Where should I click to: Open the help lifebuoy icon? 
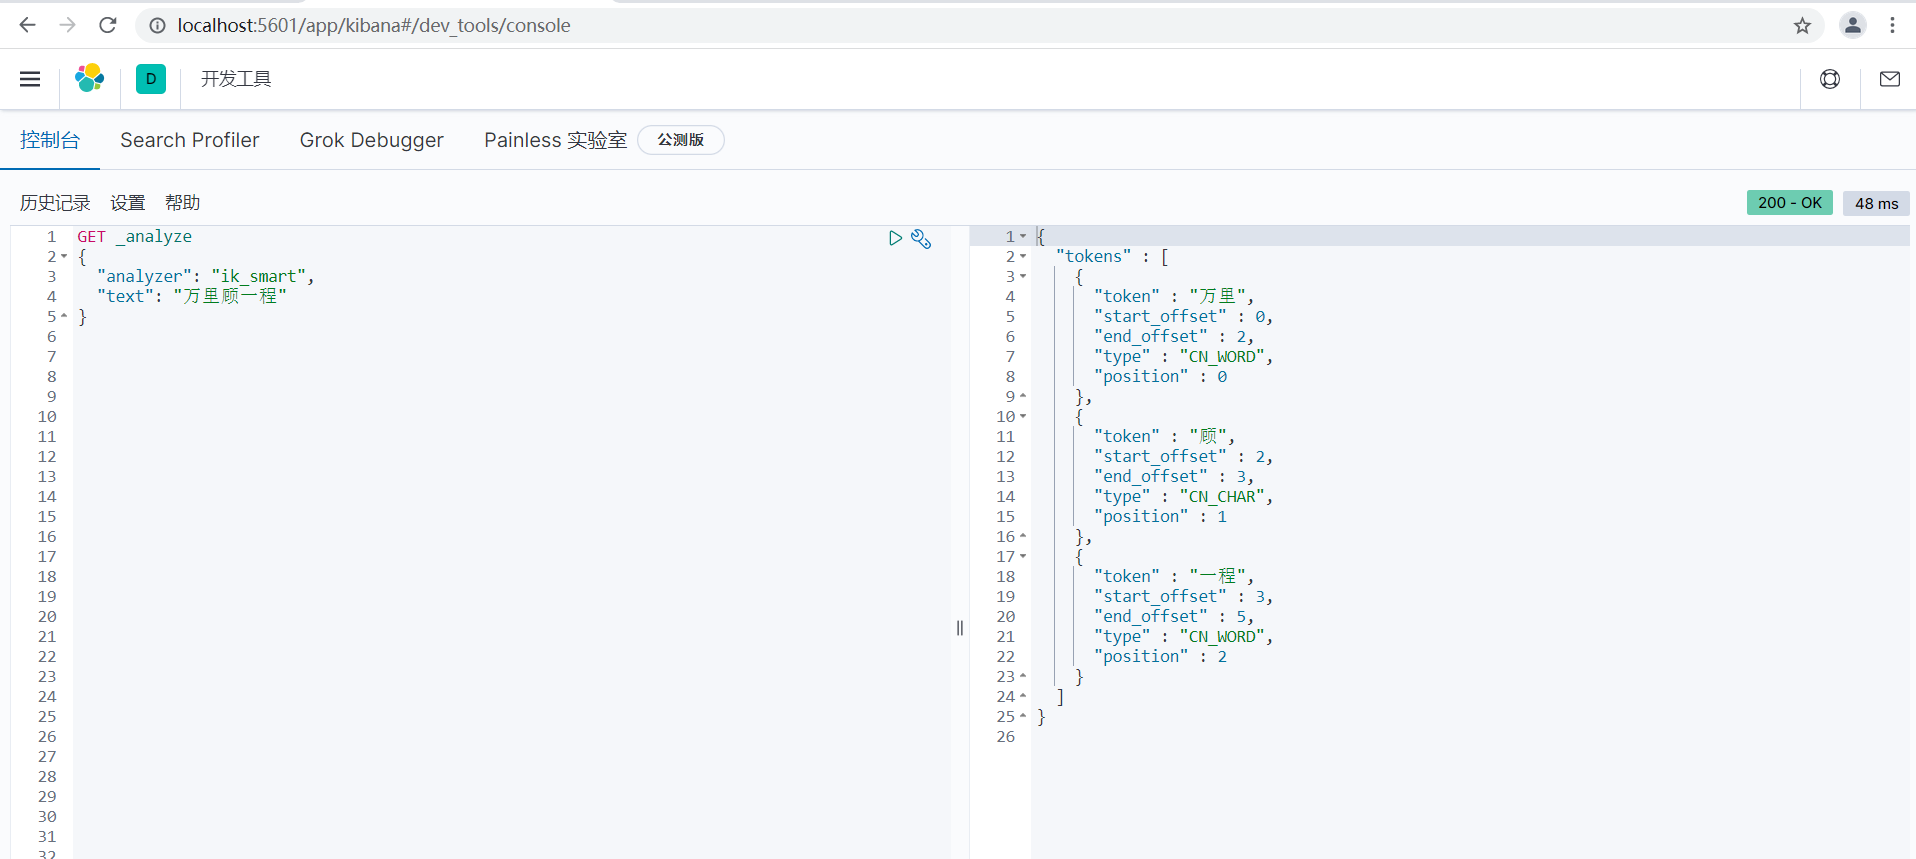pyautogui.click(x=1830, y=79)
